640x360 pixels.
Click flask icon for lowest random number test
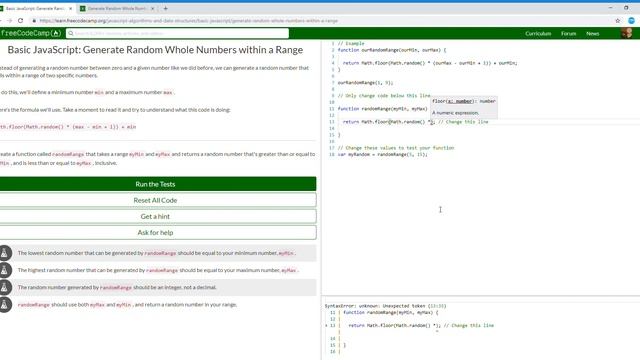pyautogui.click(x=4, y=253)
